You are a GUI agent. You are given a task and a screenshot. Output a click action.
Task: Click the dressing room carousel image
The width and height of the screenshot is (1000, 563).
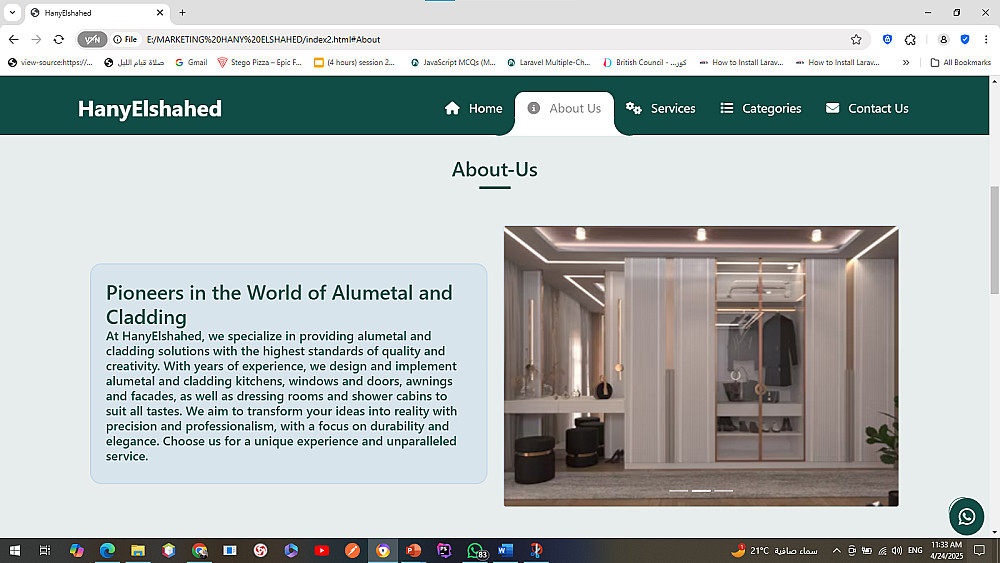click(701, 366)
